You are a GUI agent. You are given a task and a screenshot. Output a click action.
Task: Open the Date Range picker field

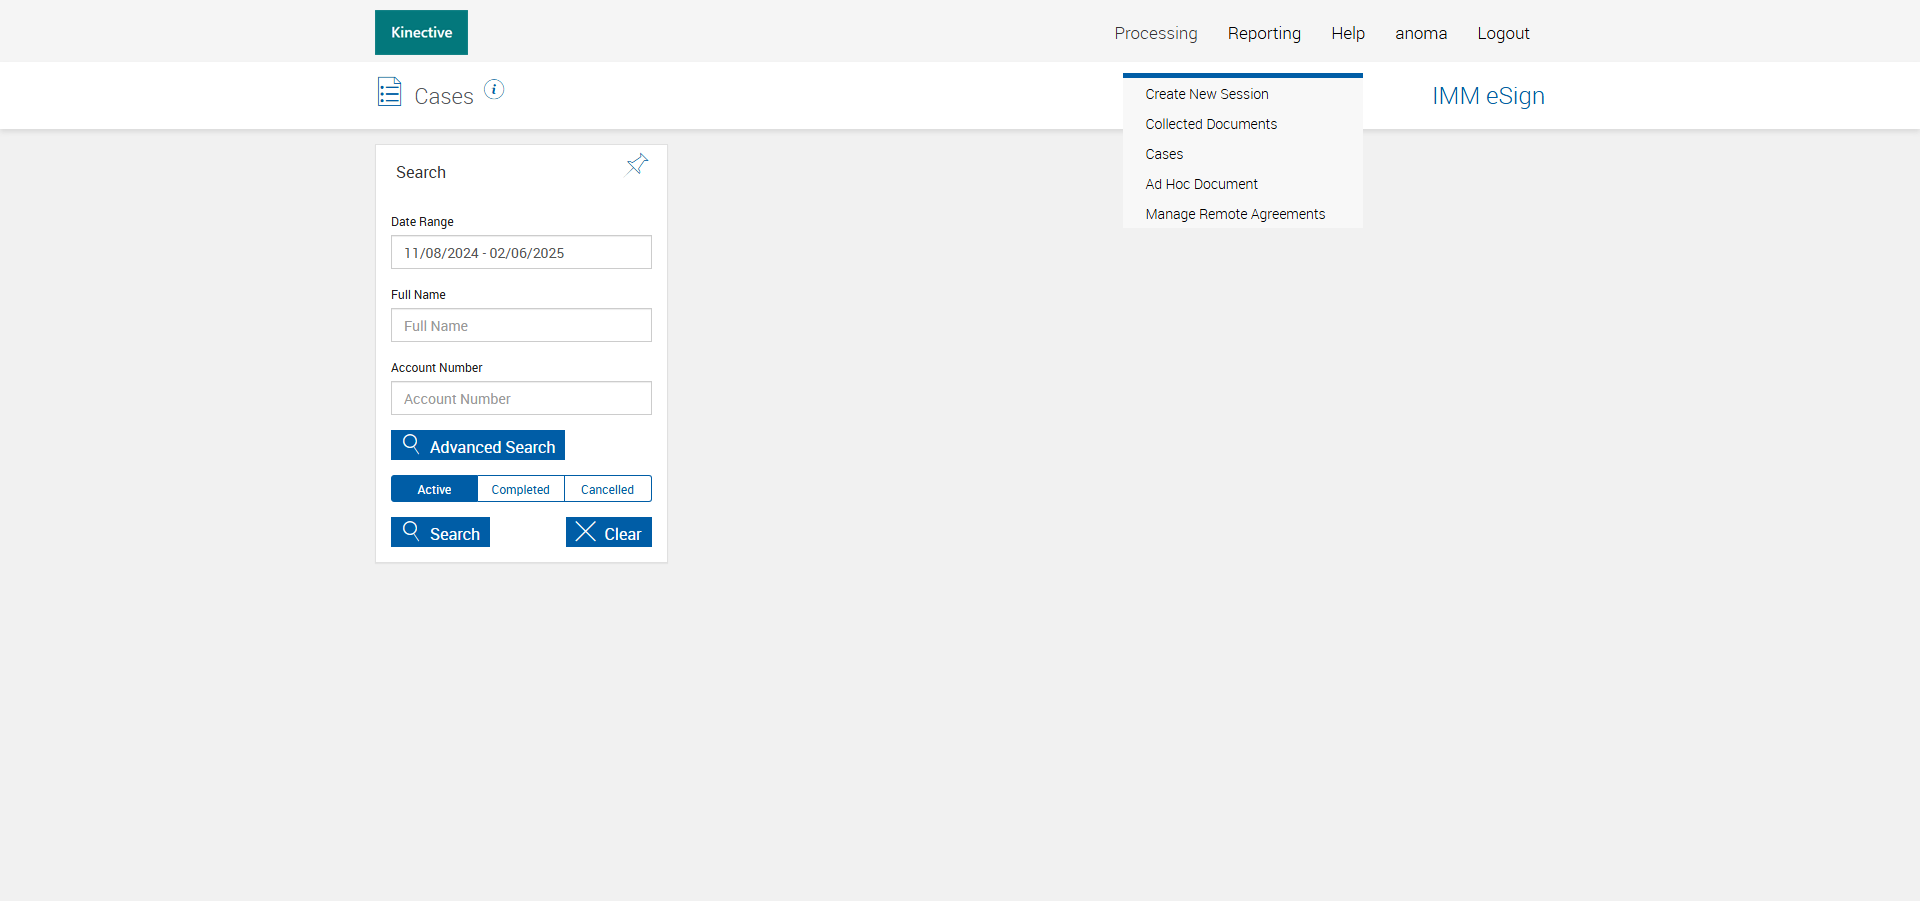(521, 252)
